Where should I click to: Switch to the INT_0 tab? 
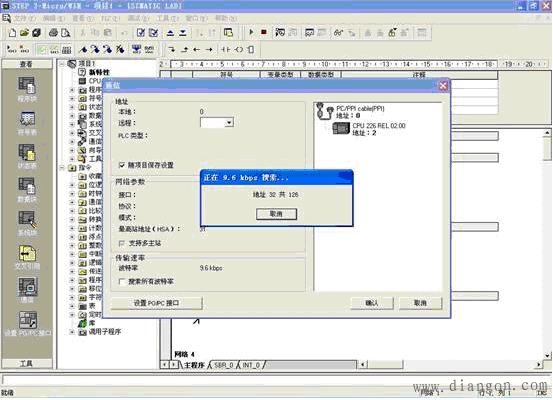click(251, 365)
